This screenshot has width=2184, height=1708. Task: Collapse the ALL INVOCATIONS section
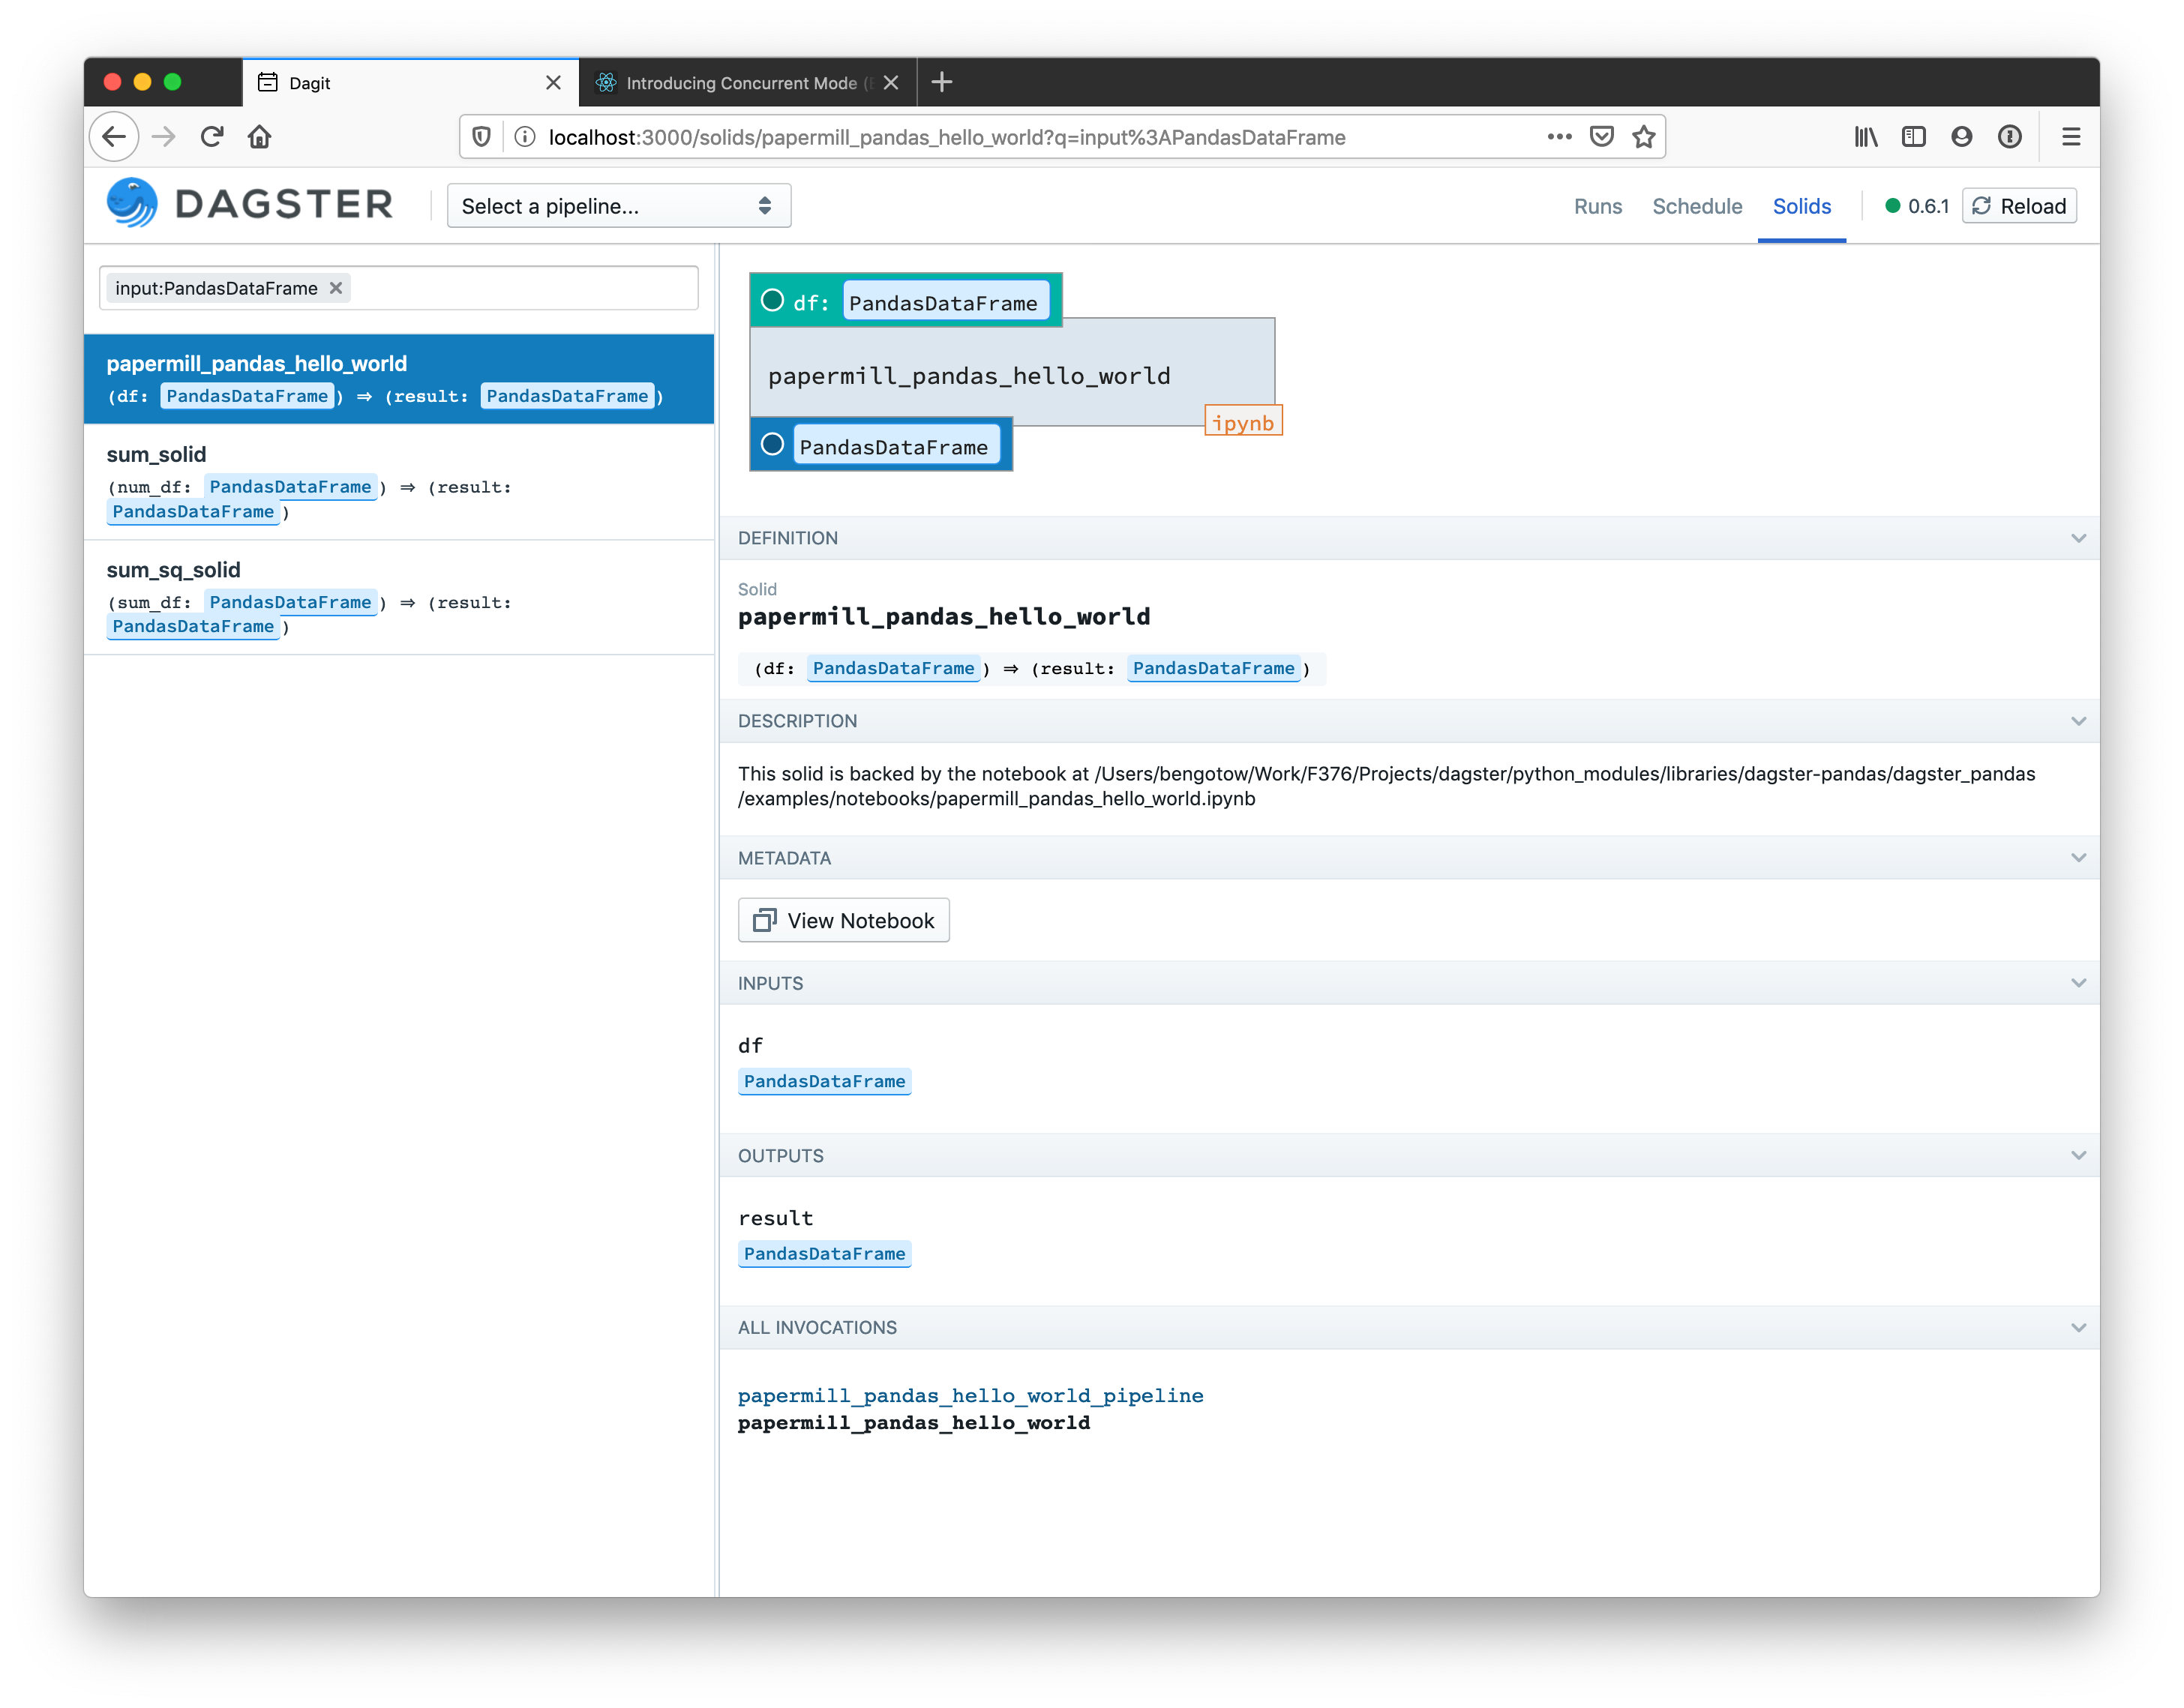click(2078, 1329)
